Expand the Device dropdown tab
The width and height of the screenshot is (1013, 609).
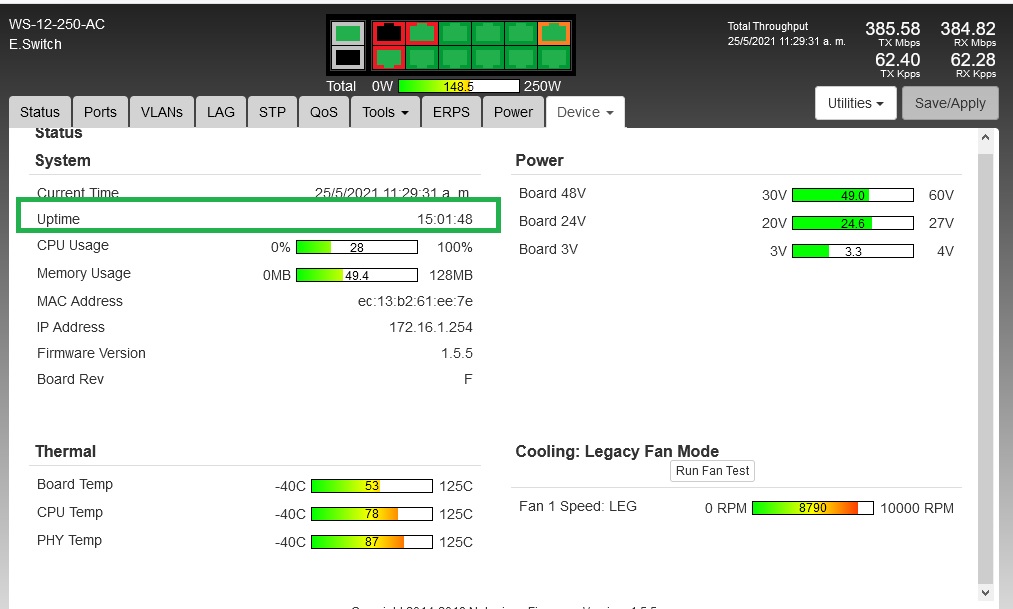(584, 112)
